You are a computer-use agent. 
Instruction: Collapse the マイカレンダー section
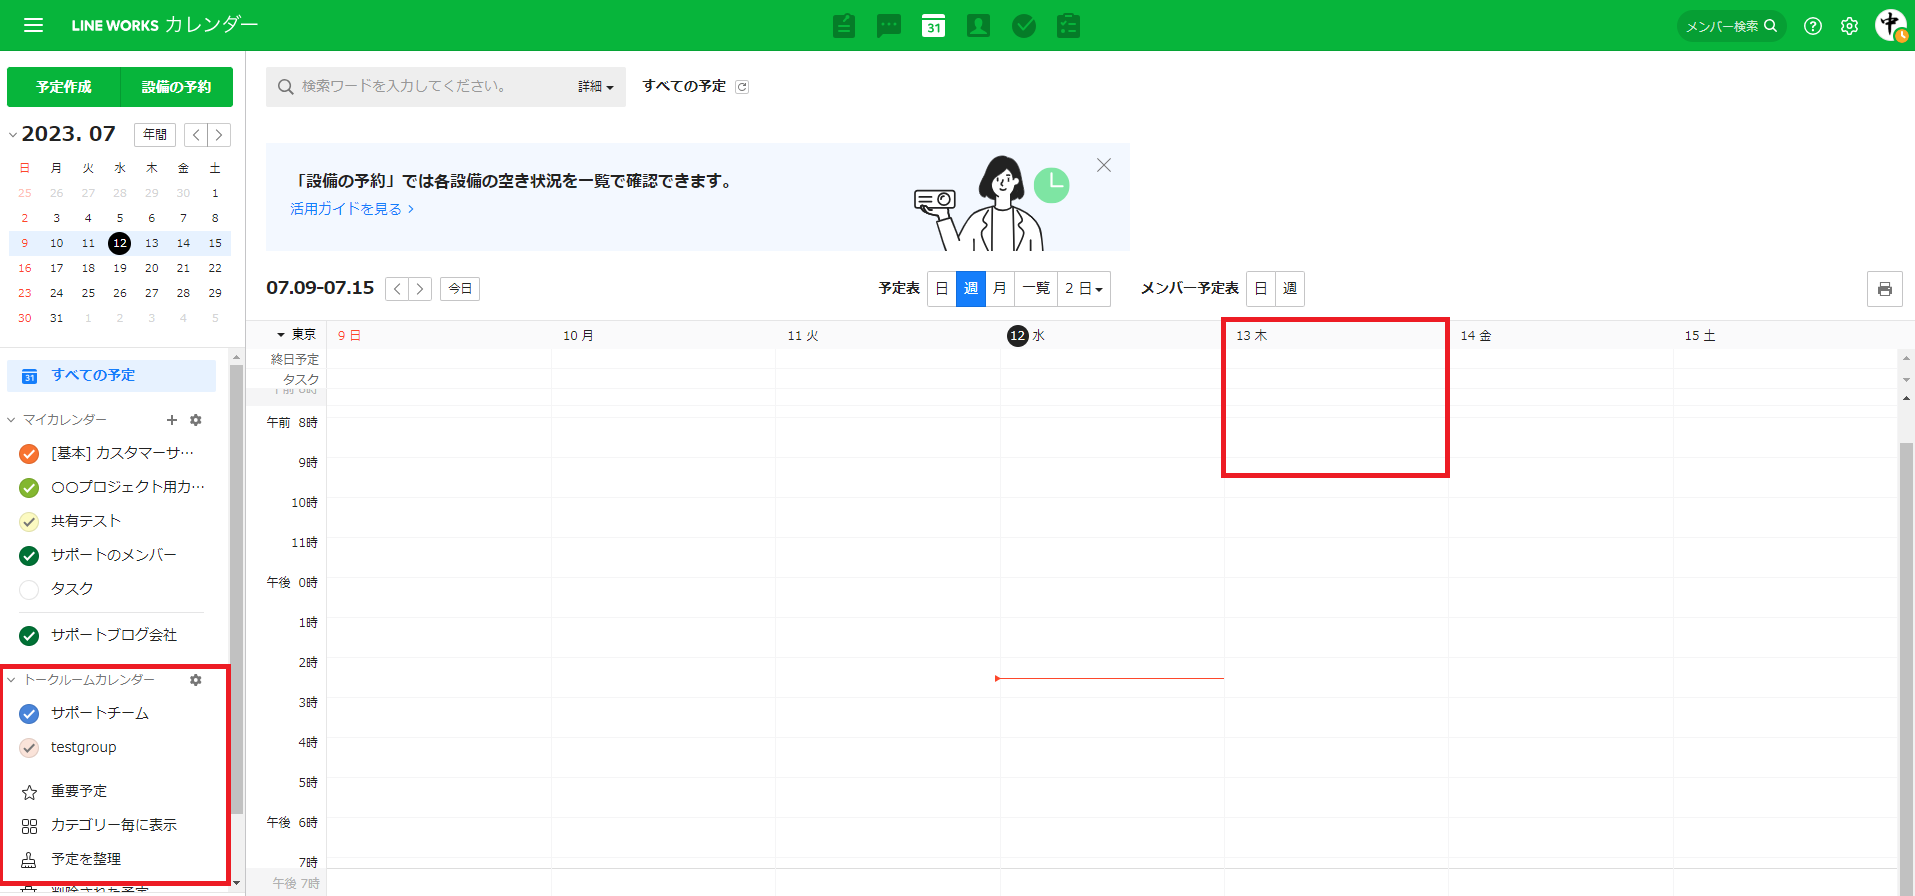click(x=12, y=420)
